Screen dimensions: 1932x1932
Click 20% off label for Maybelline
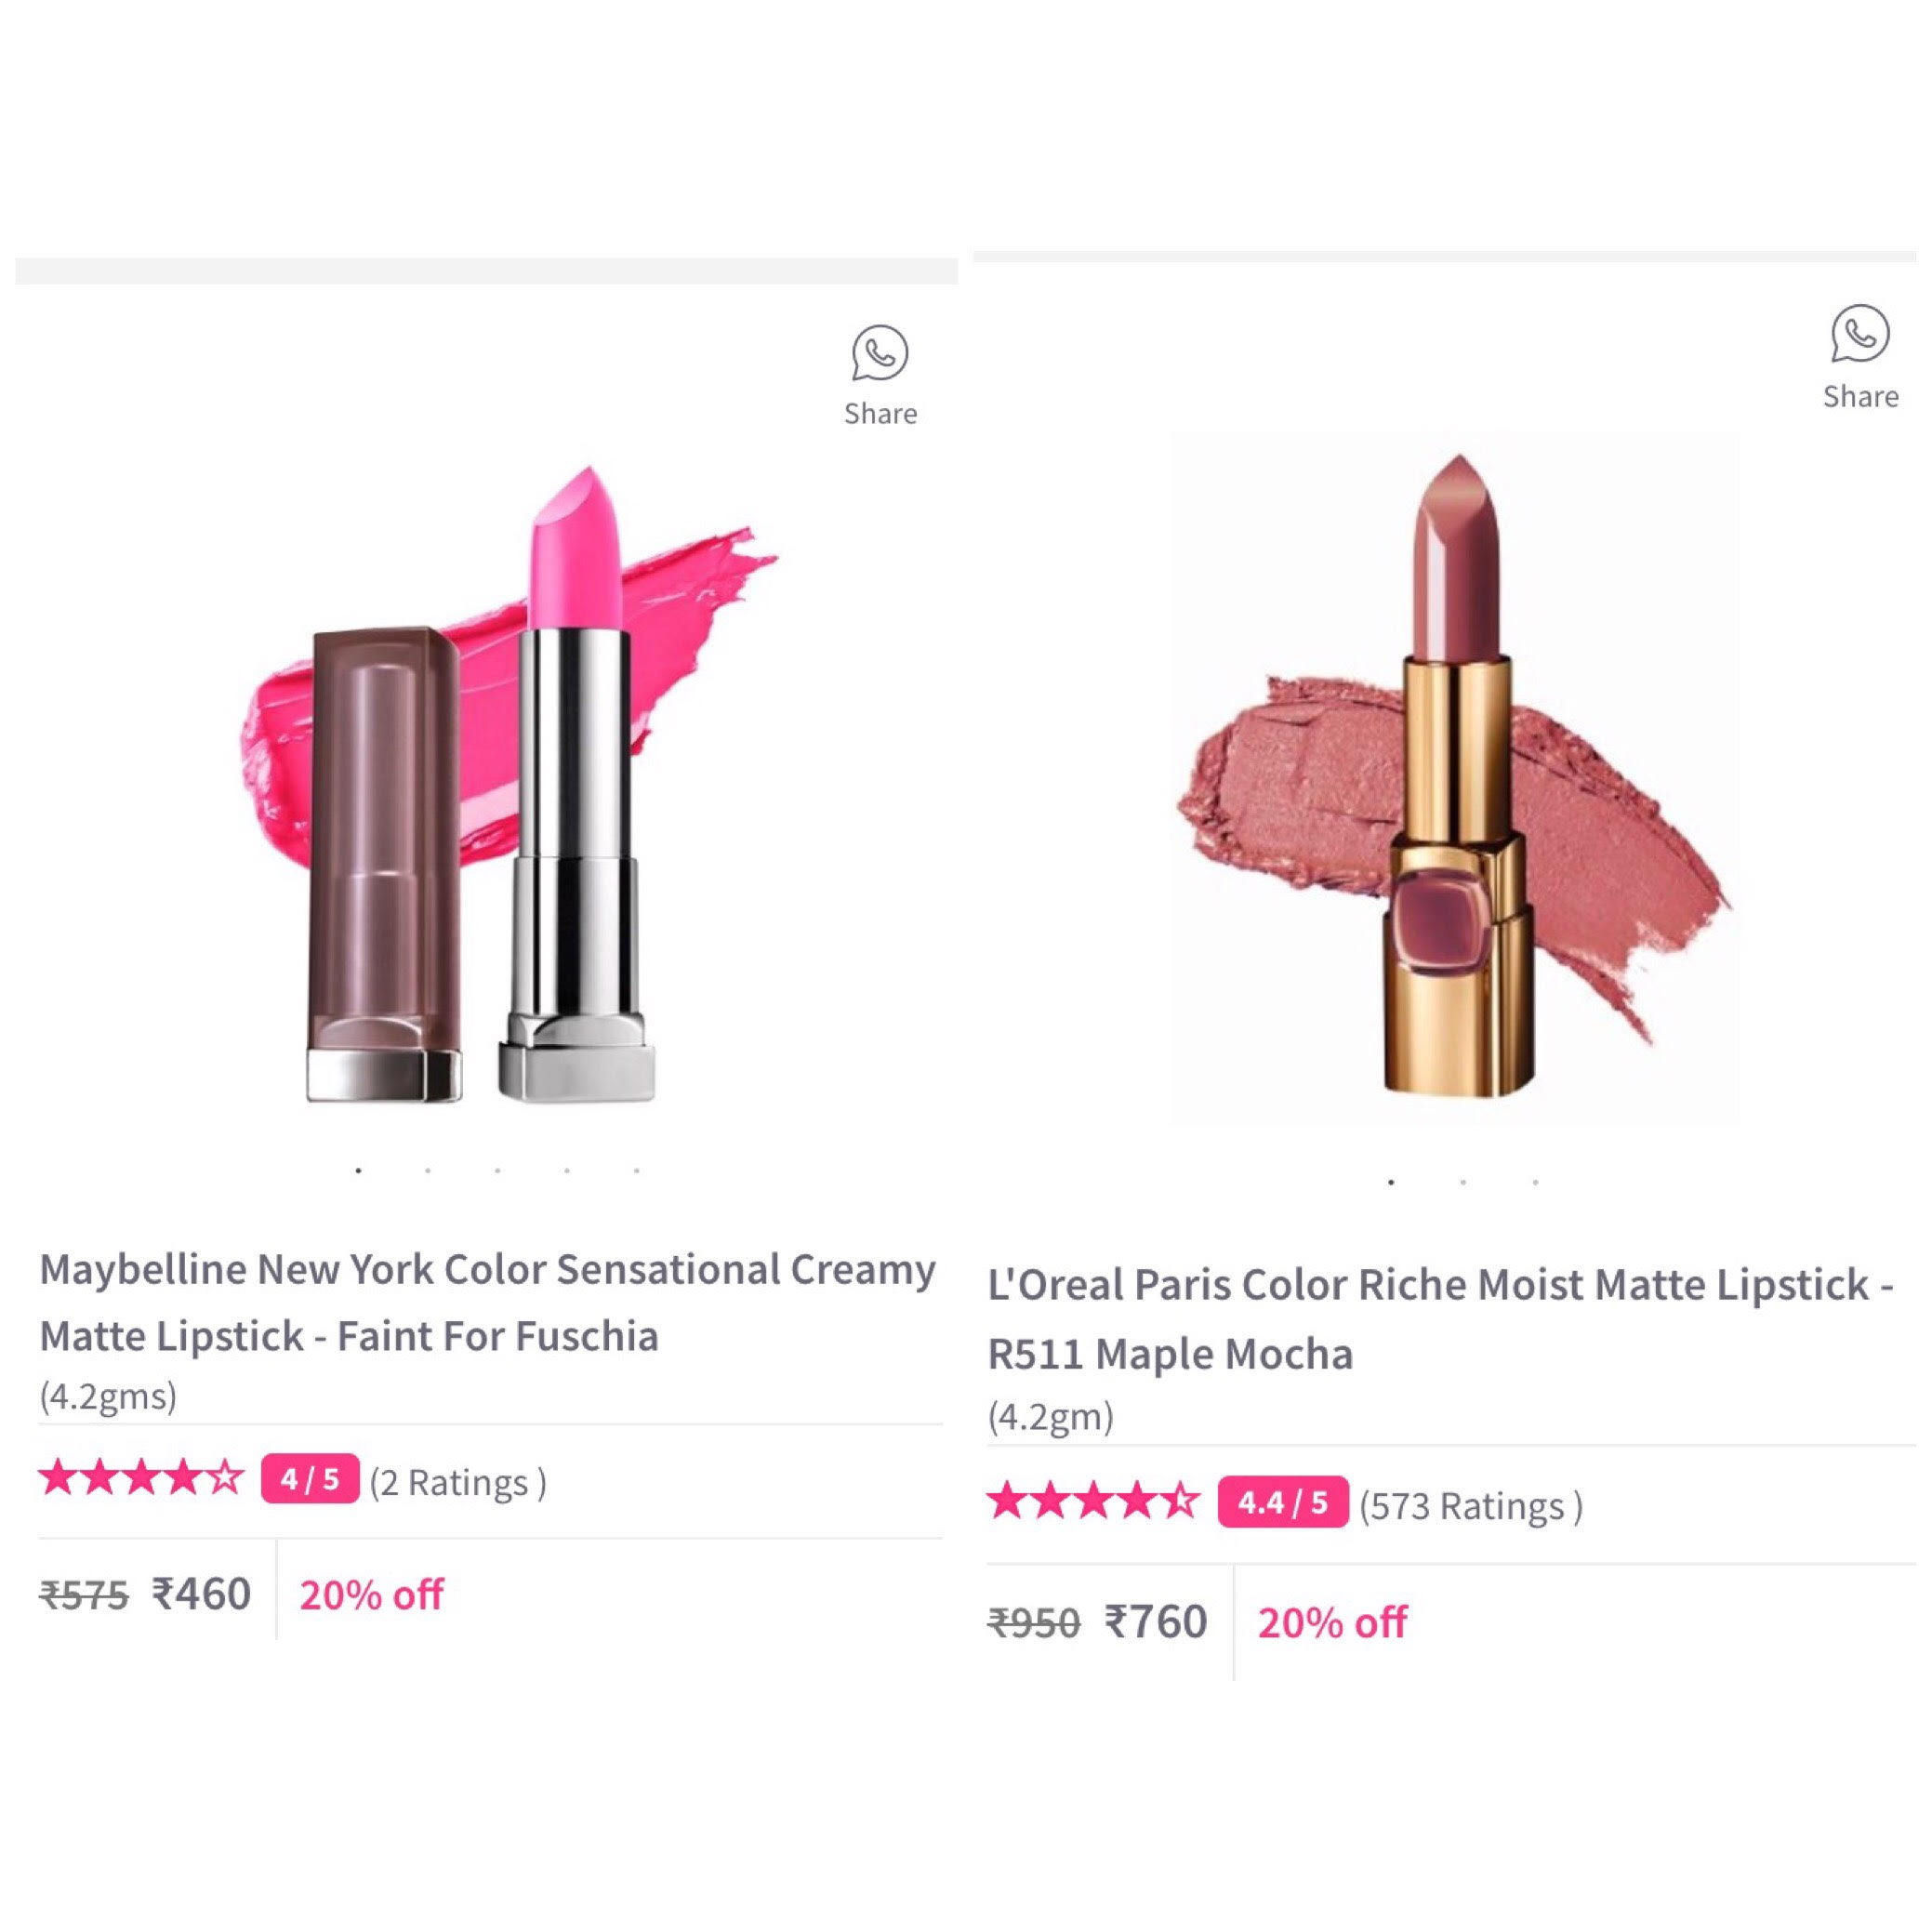(x=371, y=1595)
